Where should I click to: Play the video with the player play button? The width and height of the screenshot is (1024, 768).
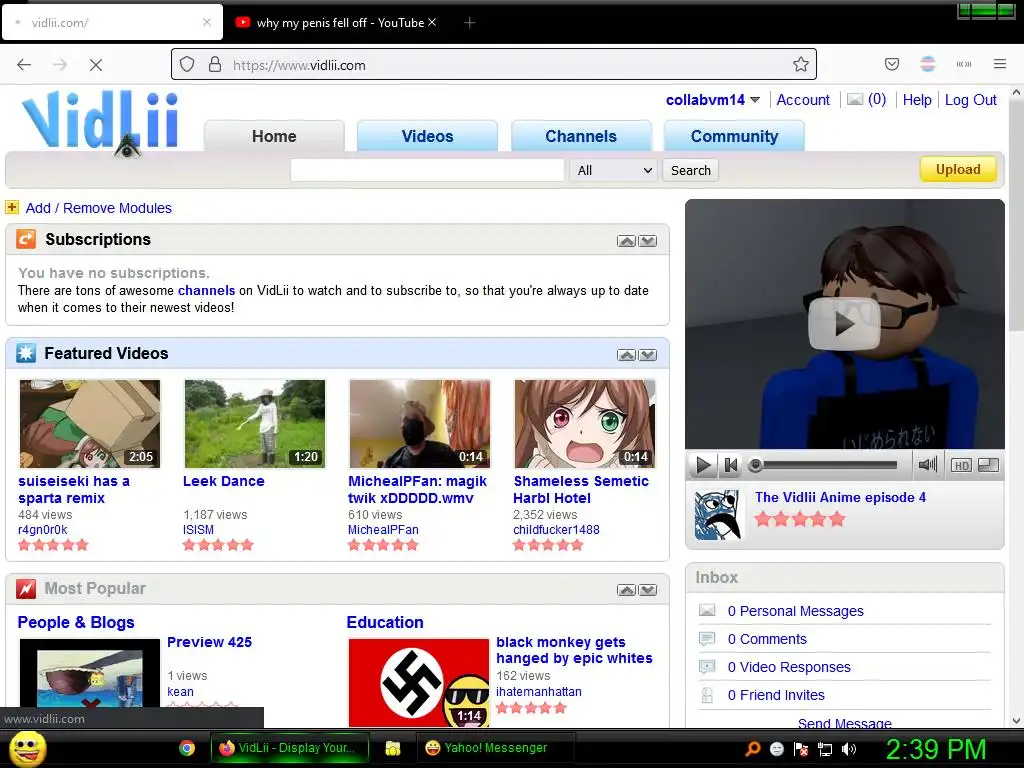[703, 465]
